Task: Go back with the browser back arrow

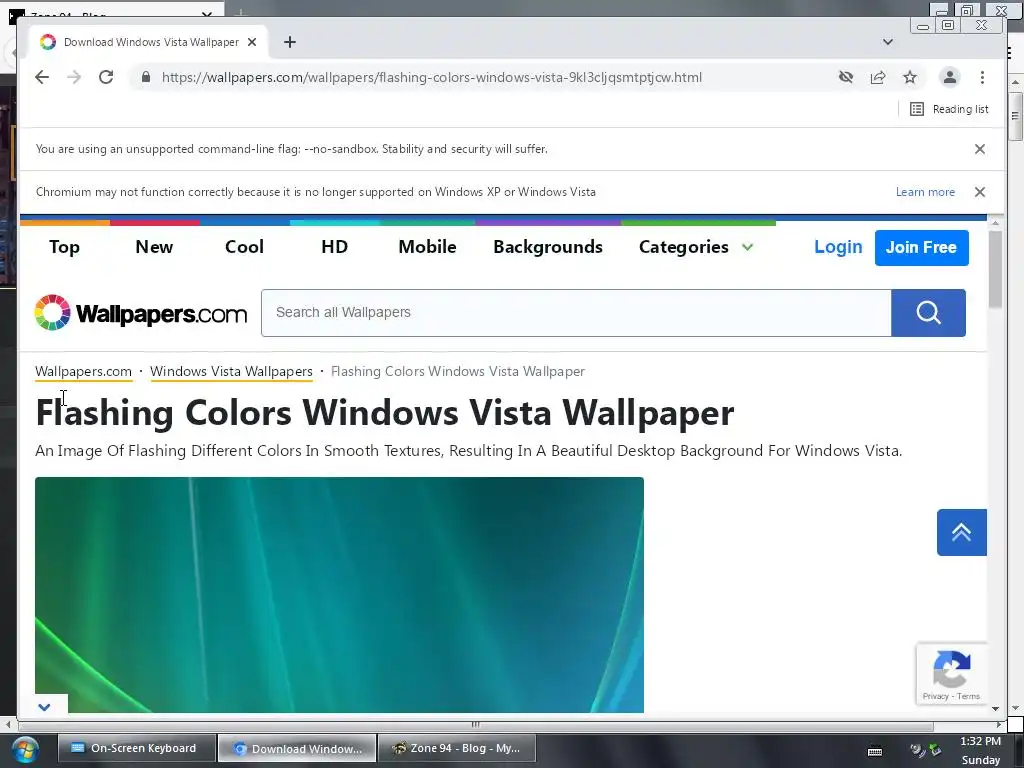Action: [x=42, y=77]
